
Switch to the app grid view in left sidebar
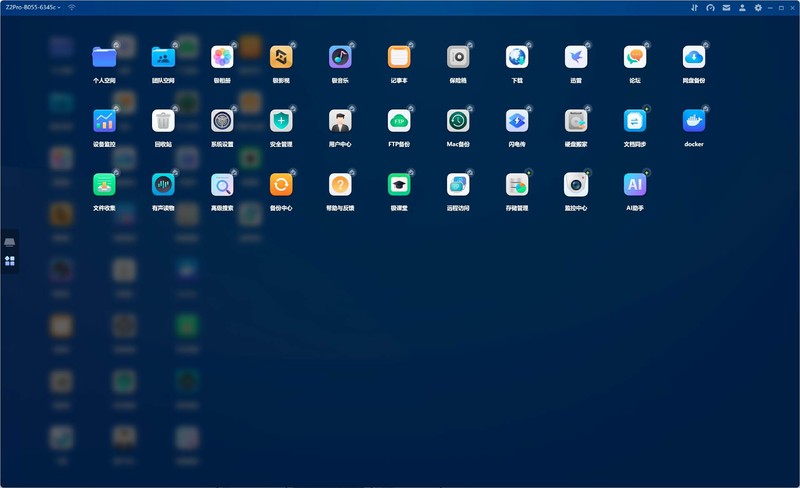[10, 261]
